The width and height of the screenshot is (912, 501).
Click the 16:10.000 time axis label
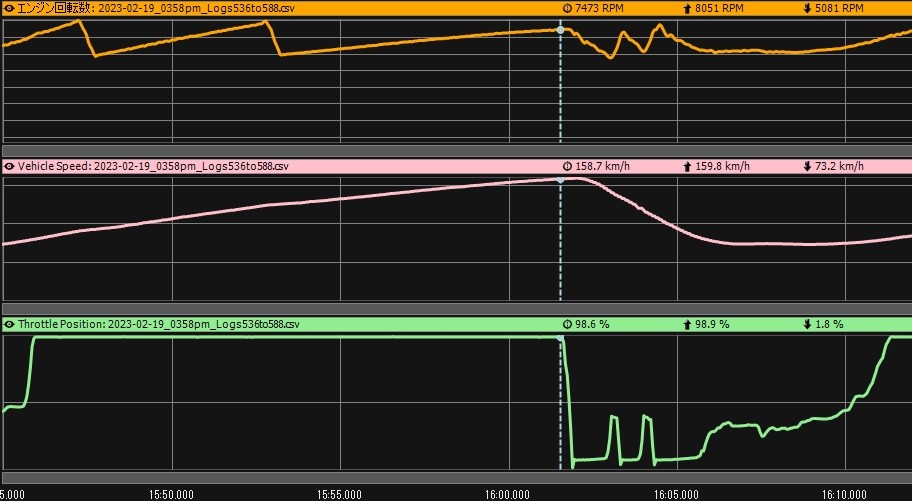coord(845,495)
